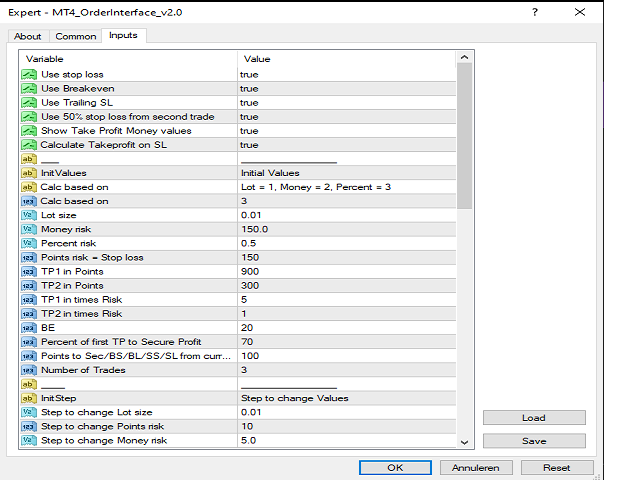Click the string icon beside InitStep

(x=29, y=398)
